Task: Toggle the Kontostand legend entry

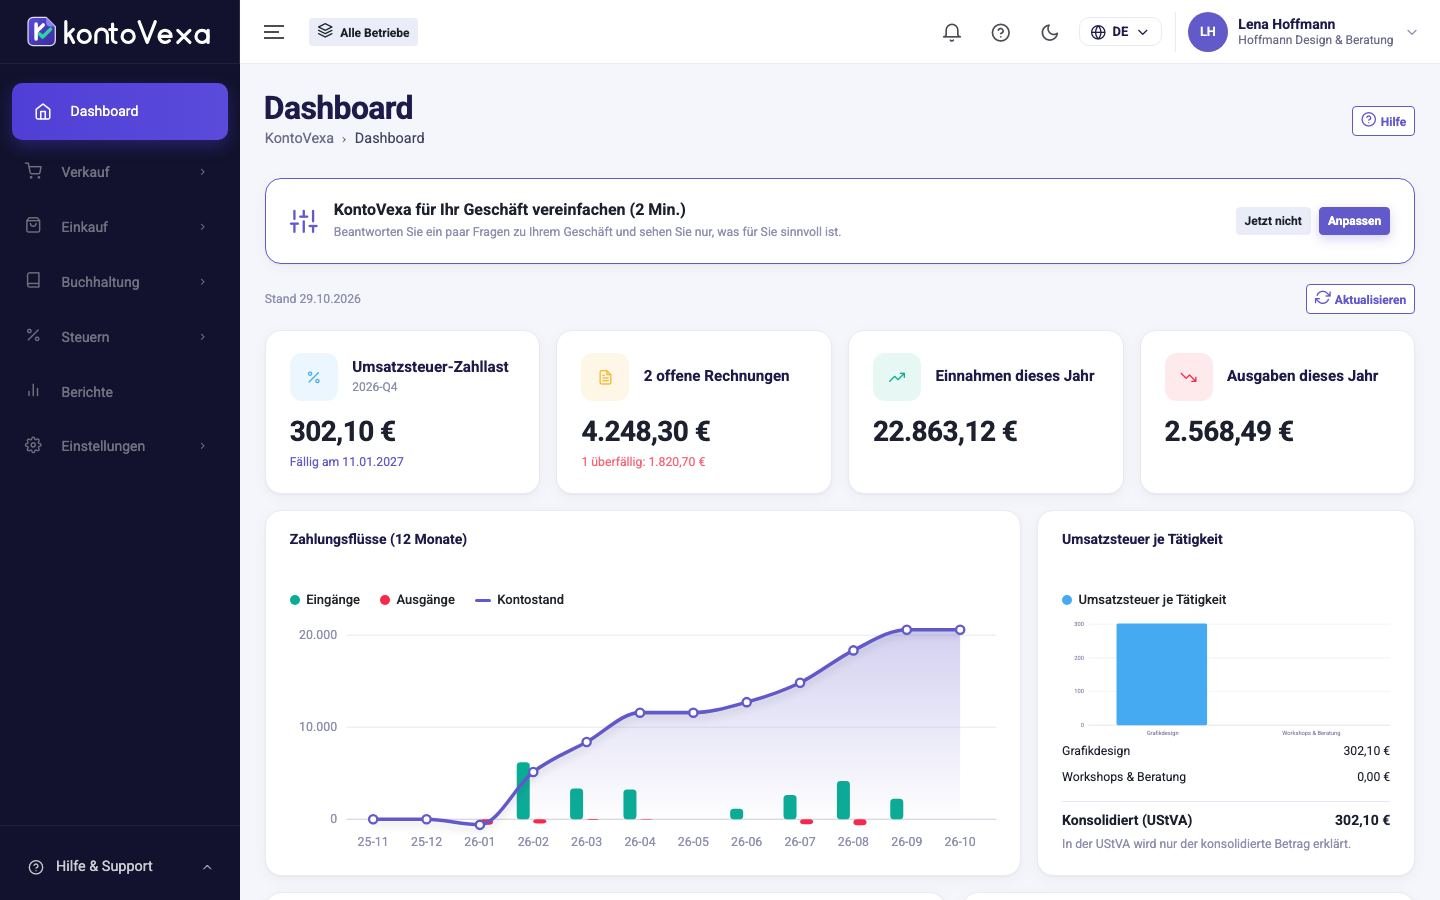Action: point(519,600)
